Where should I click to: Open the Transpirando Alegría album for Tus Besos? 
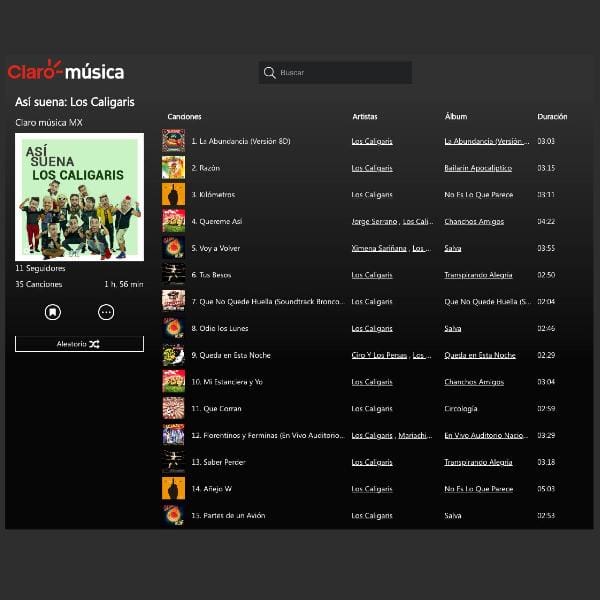477,275
